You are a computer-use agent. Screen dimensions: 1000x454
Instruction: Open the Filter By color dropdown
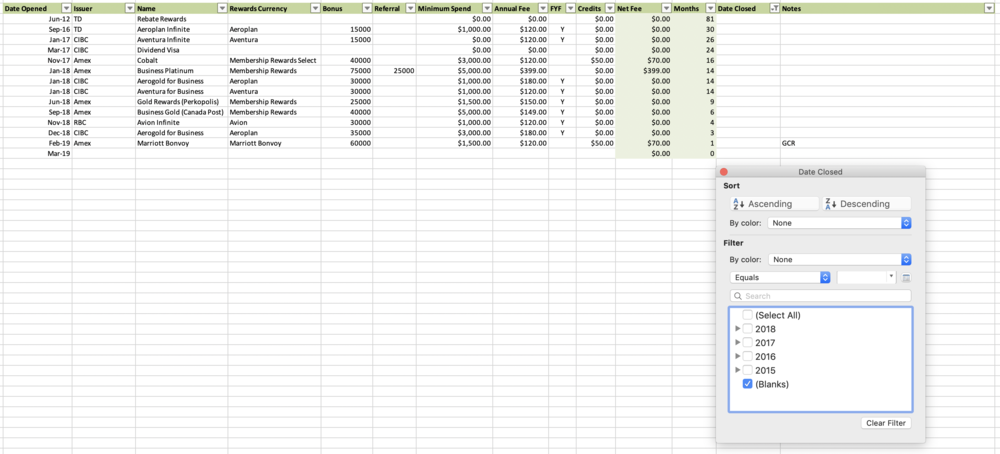[839, 259]
